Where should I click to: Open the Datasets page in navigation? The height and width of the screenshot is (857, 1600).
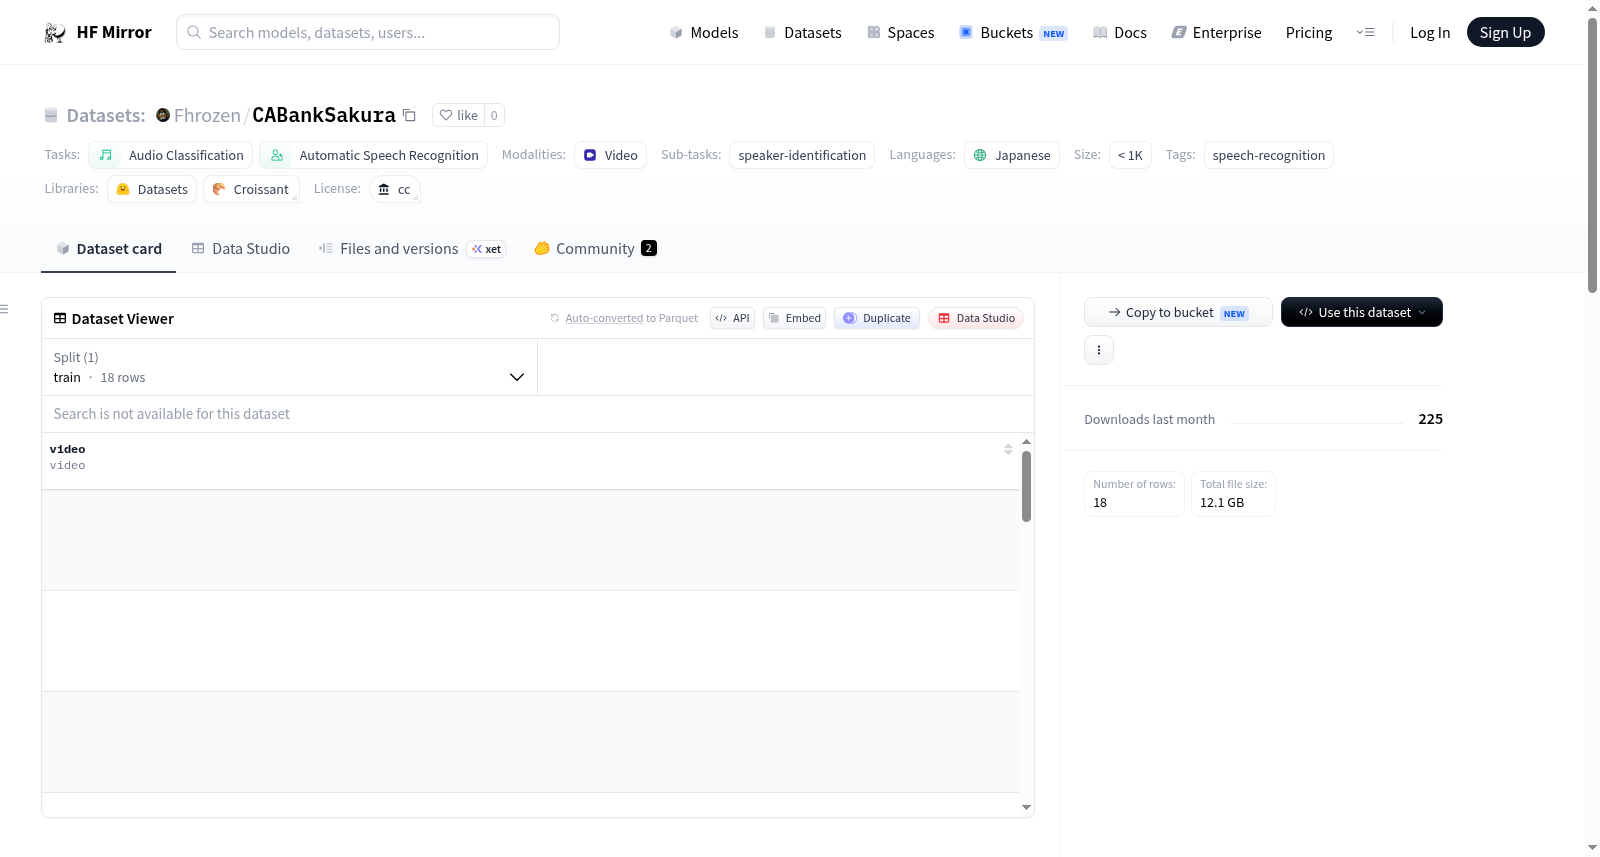coord(802,32)
